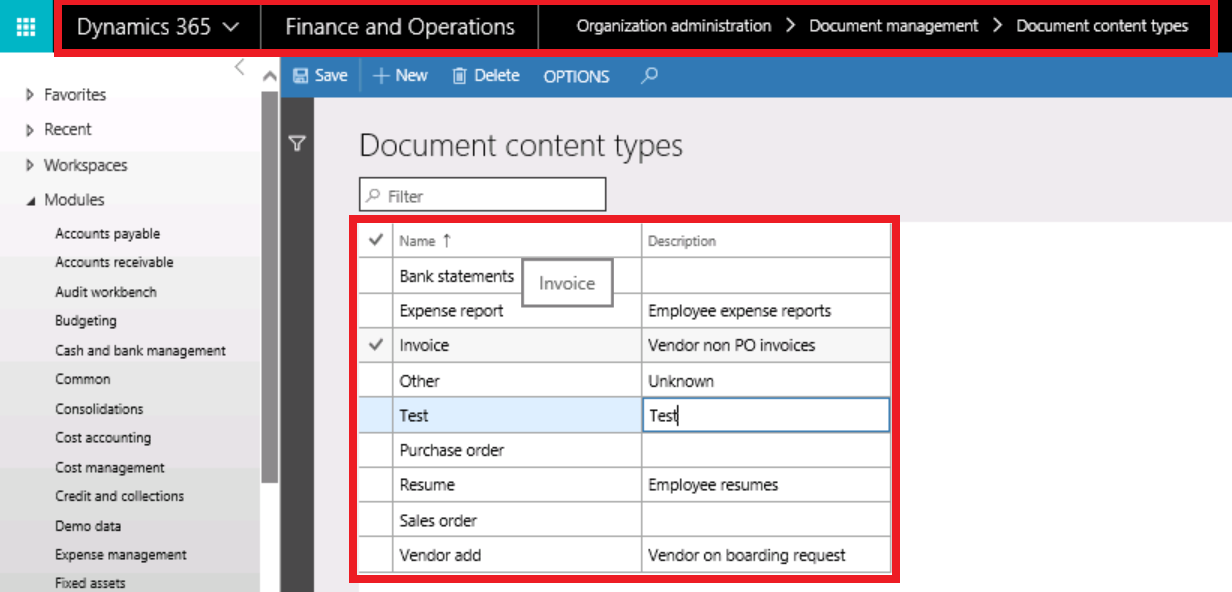Click the select-all checkmark header
Image resolution: width=1232 pixels, height=592 pixels.
click(x=376, y=240)
